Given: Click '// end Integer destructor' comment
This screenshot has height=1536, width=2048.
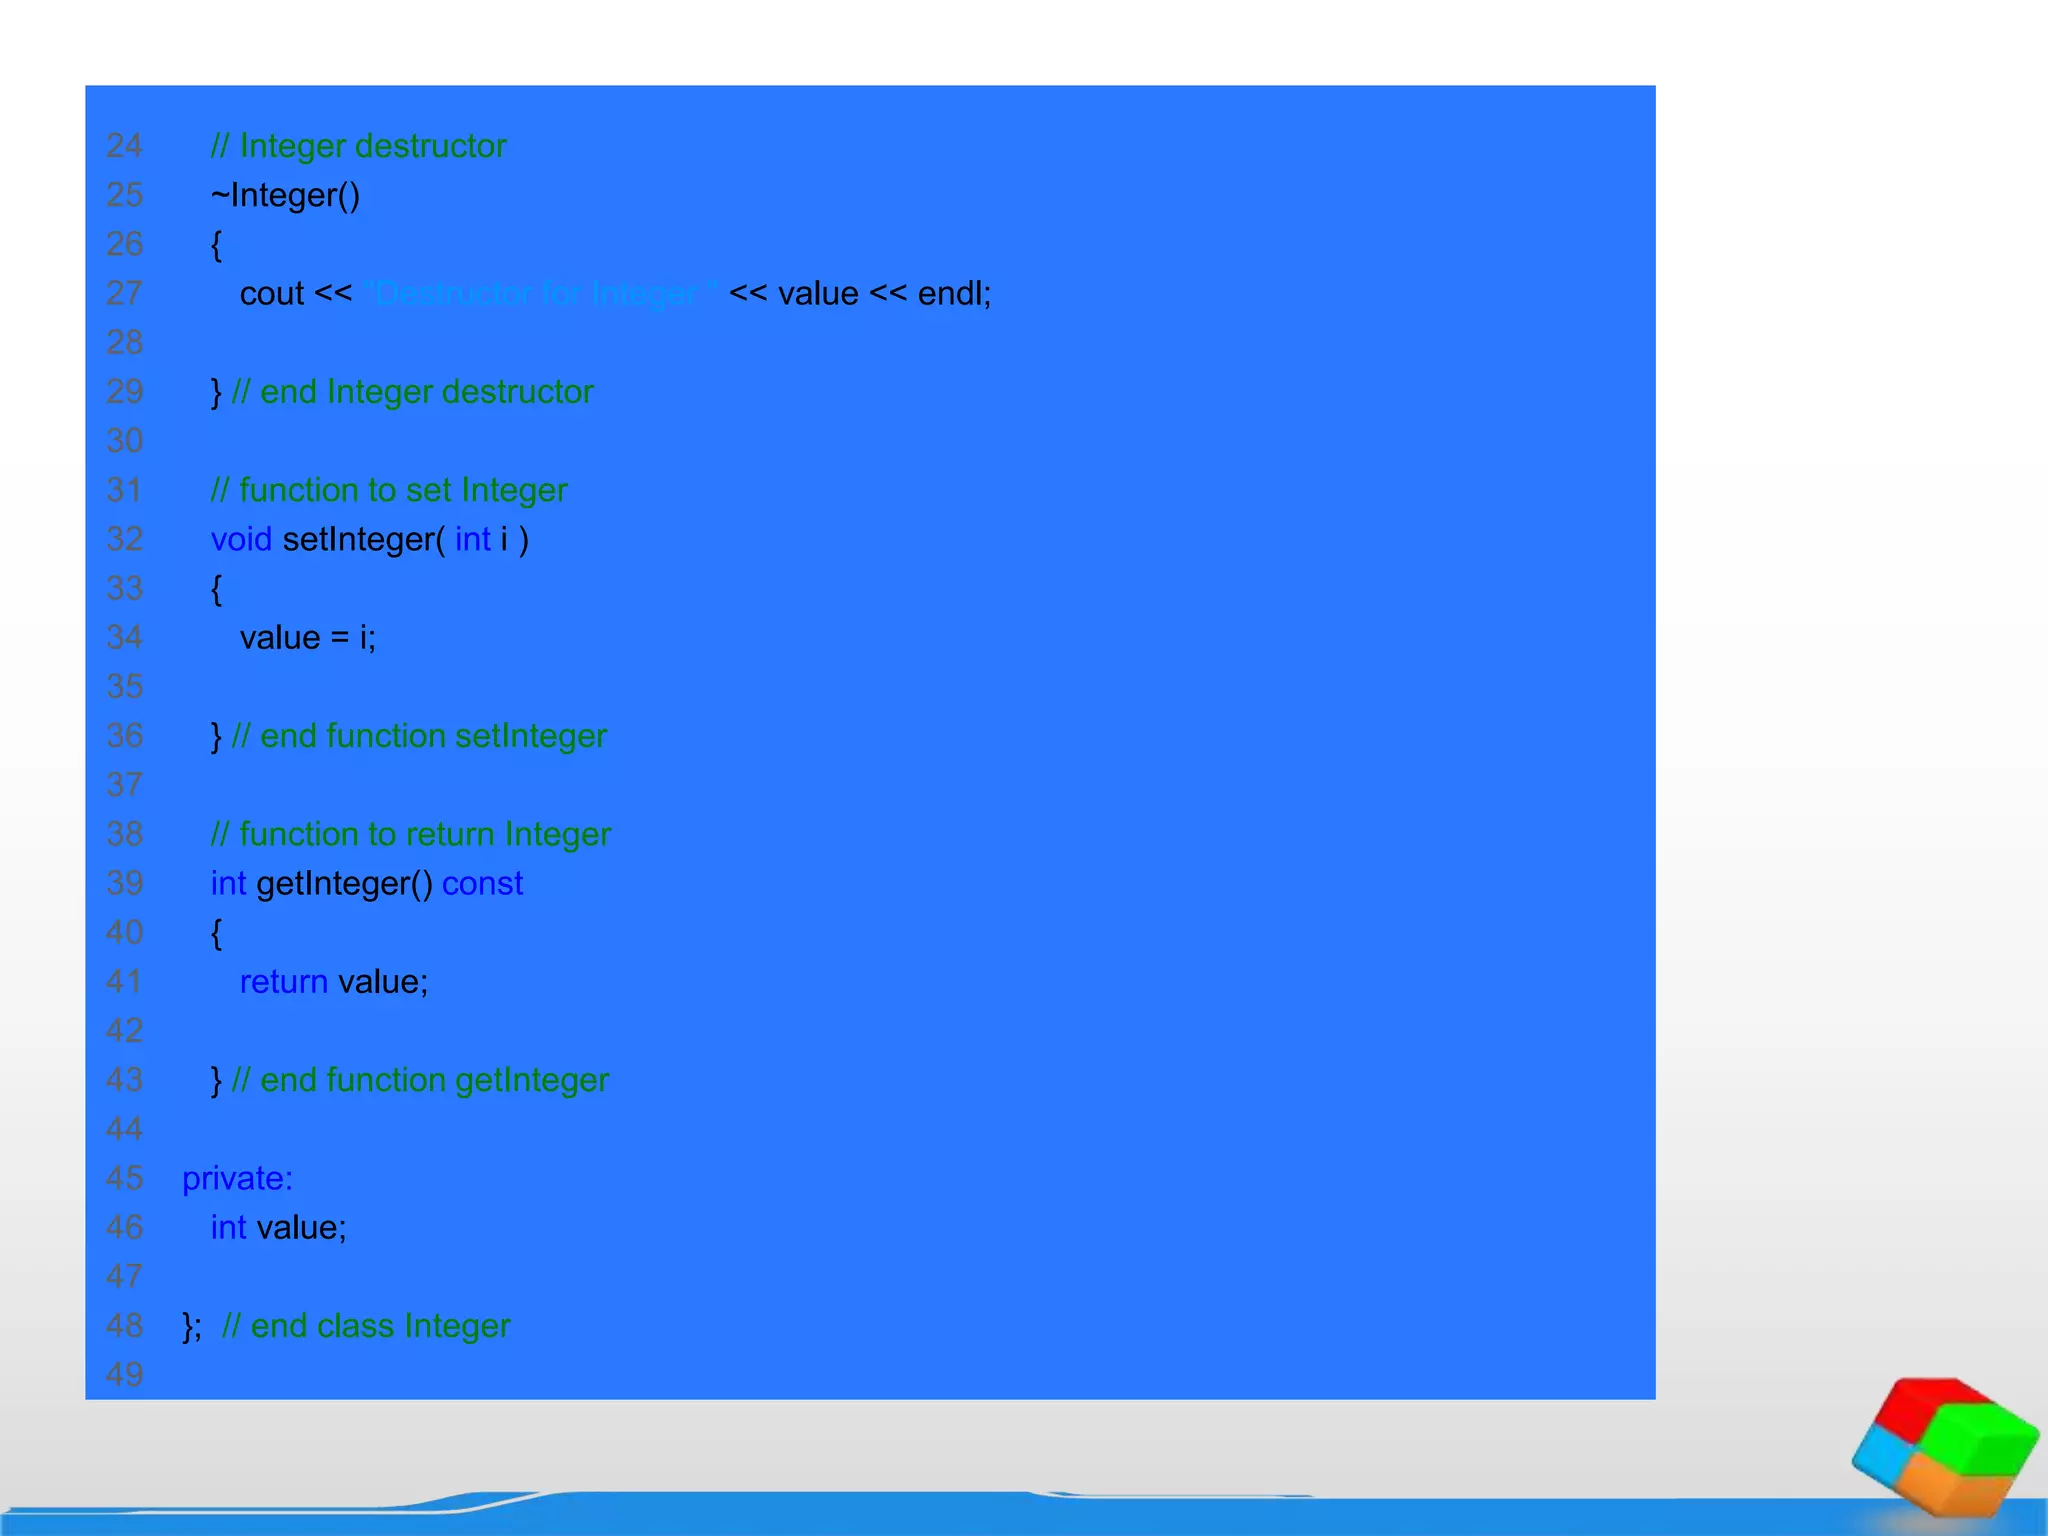Looking at the screenshot, I should (412, 392).
